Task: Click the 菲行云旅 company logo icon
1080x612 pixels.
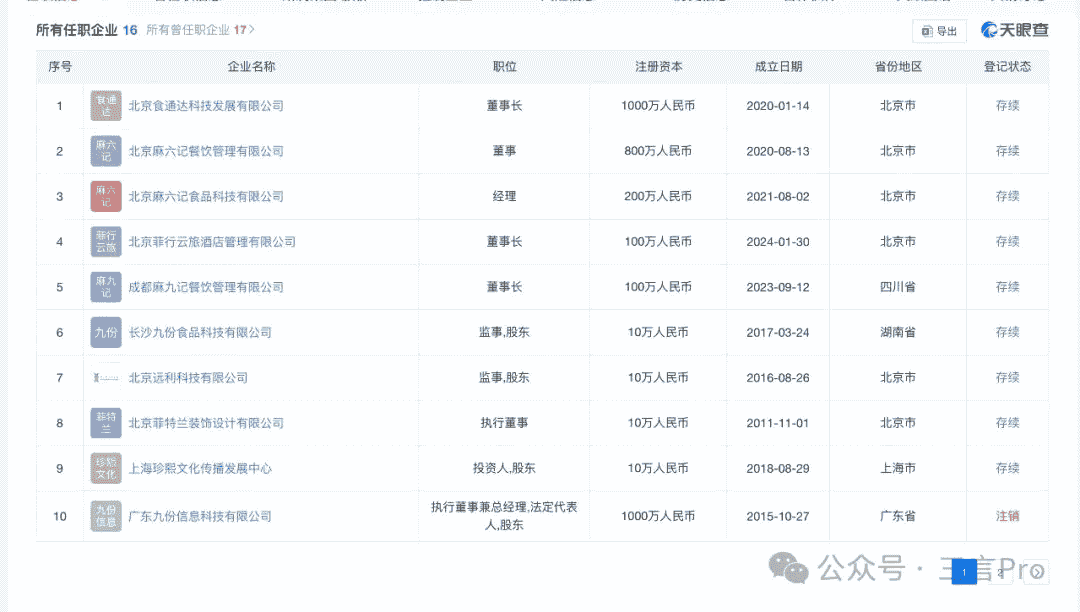Action: [106, 242]
